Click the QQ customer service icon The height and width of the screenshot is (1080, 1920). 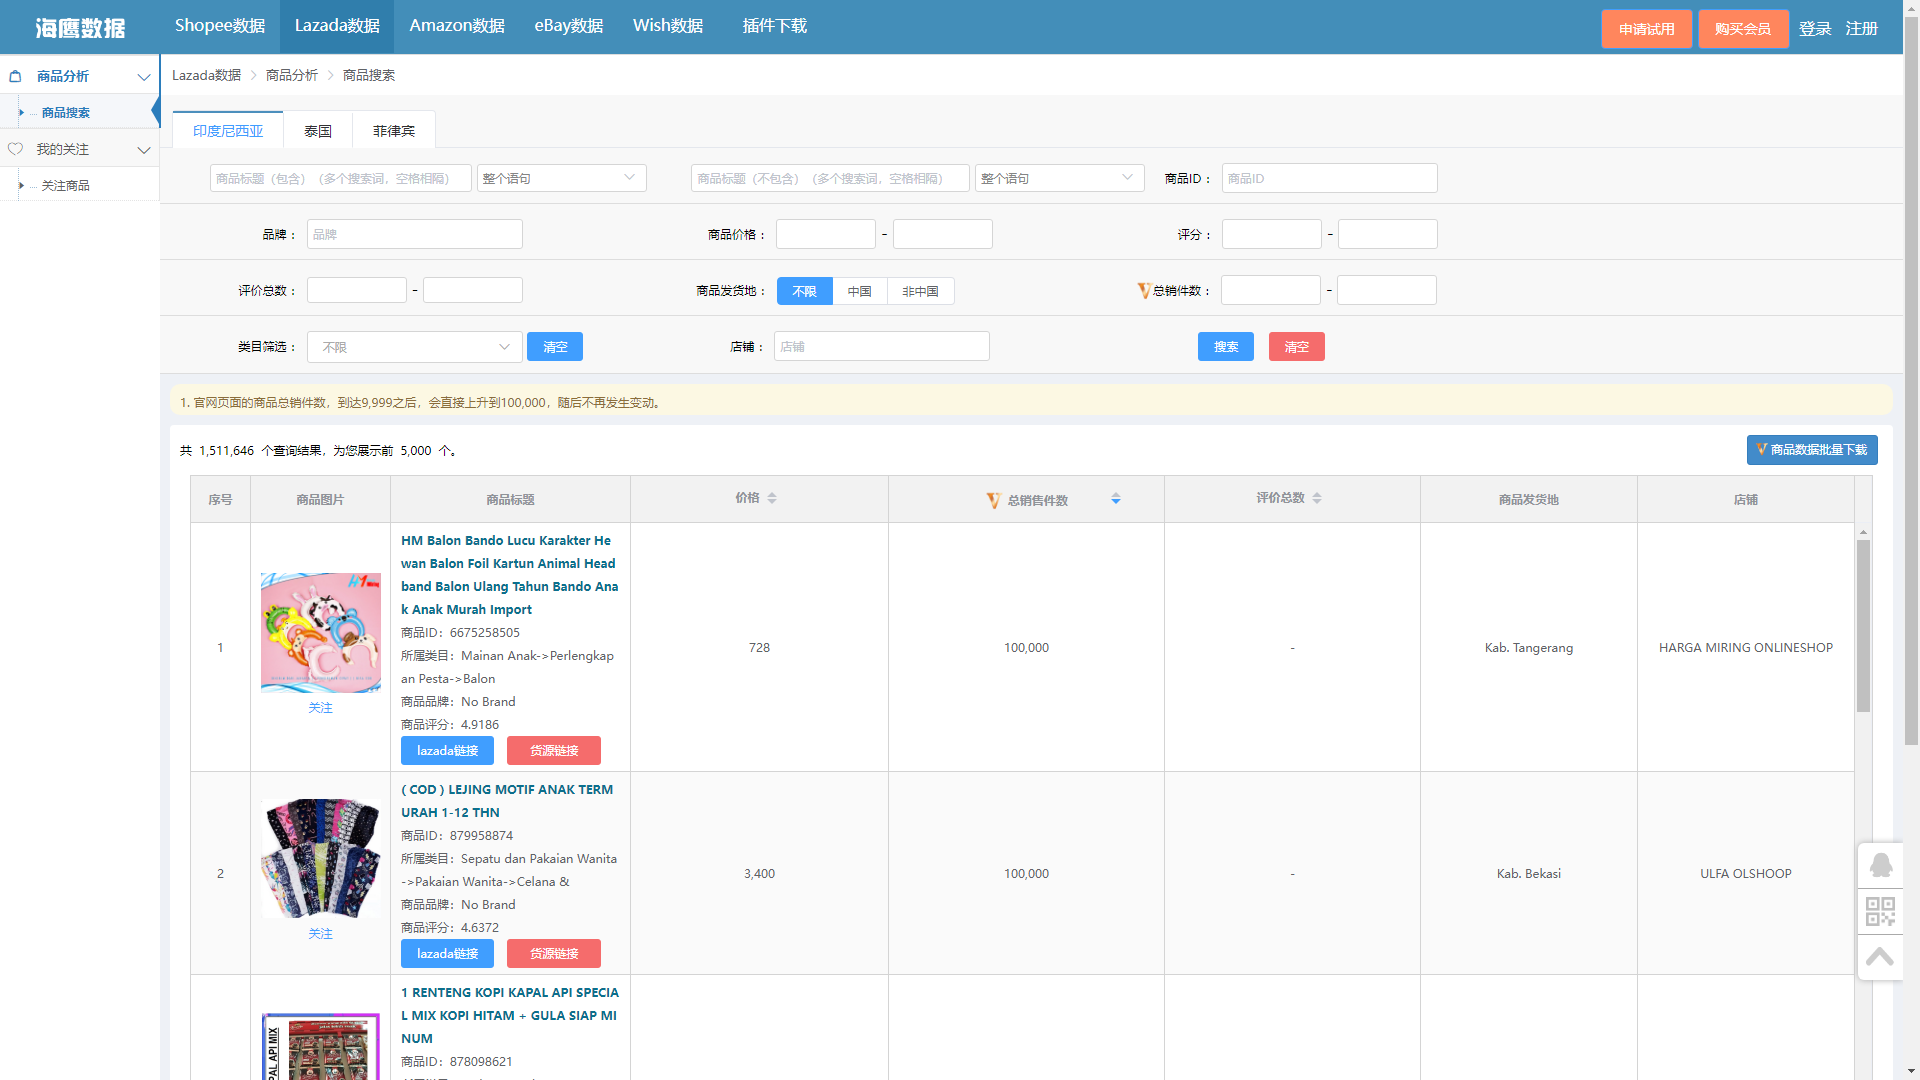point(1880,865)
